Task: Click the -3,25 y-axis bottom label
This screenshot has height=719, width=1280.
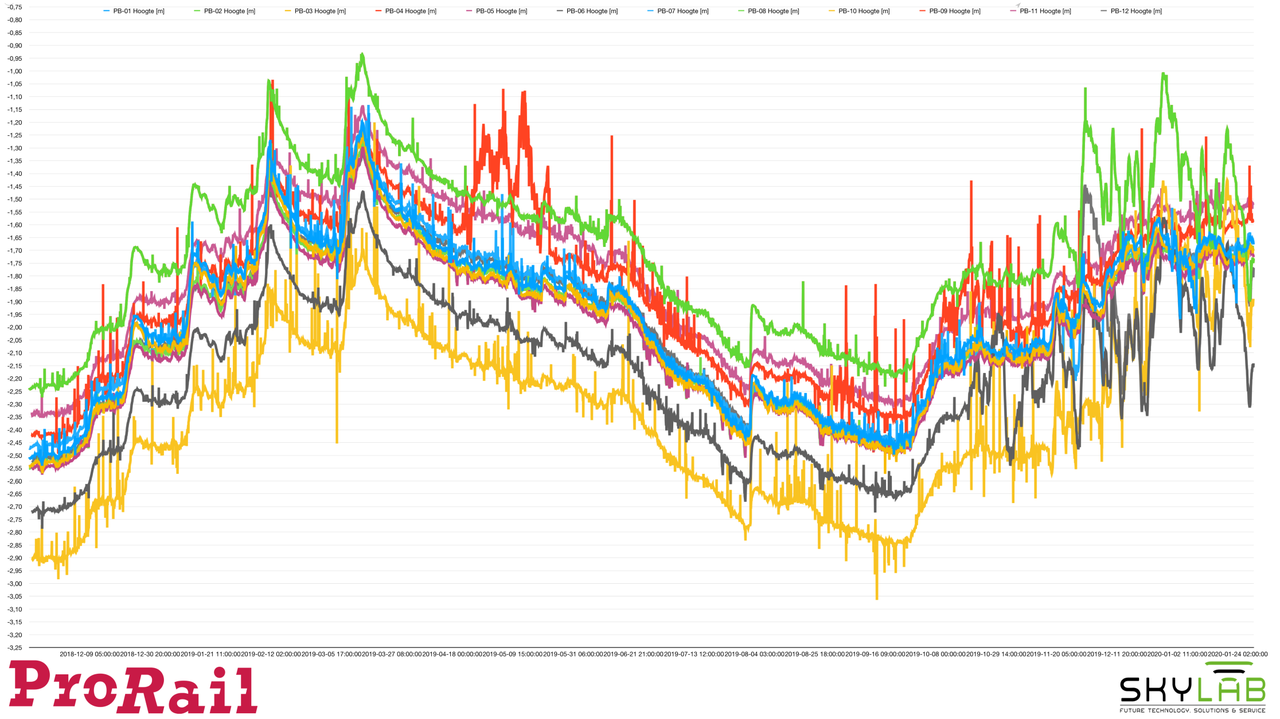Action: click(x=14, y=647)
